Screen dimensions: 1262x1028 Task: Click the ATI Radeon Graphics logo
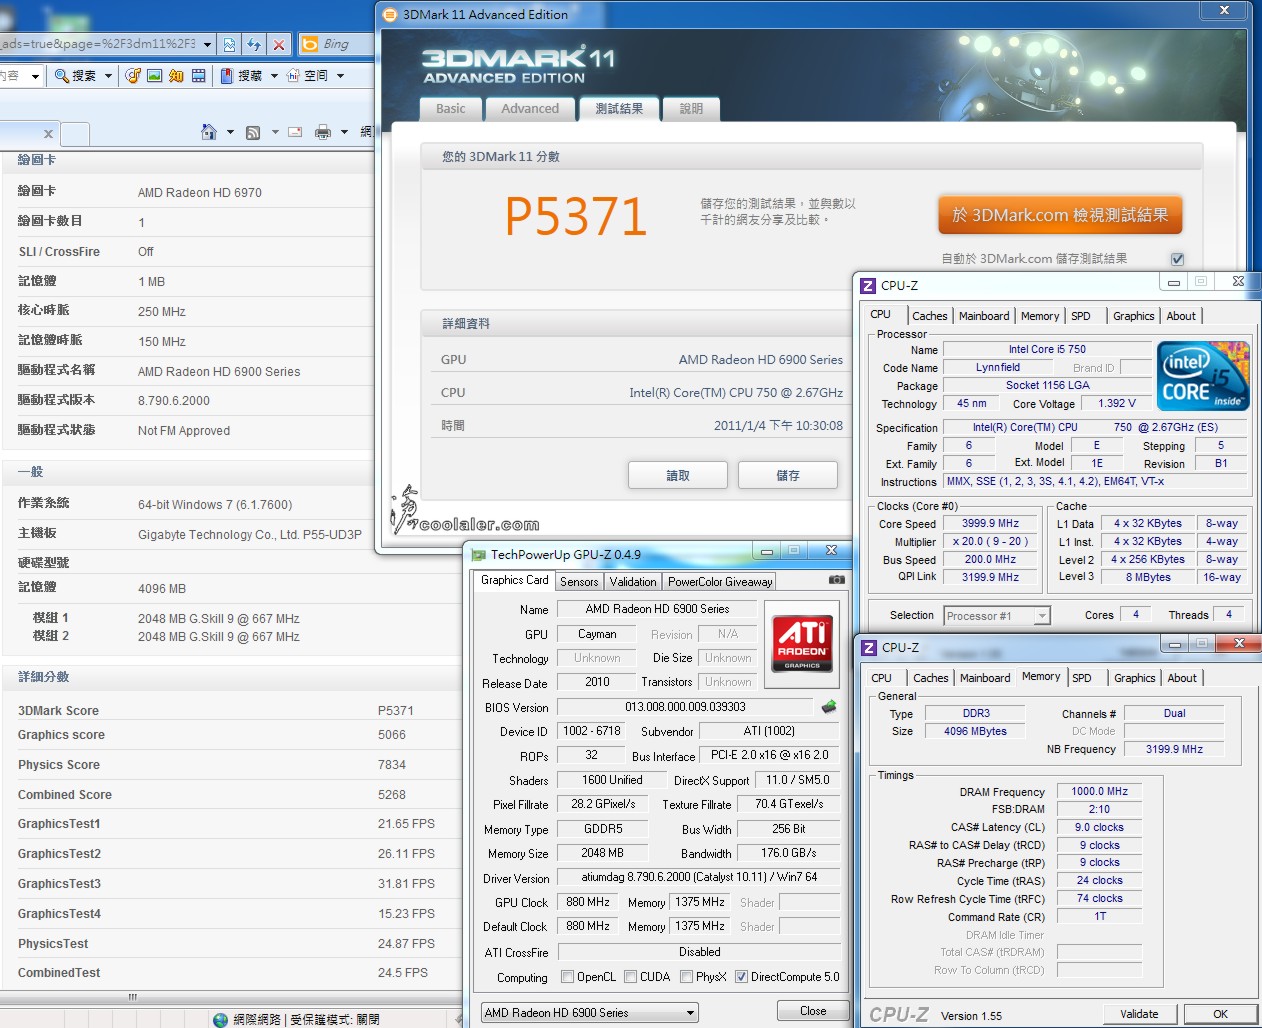[802, 643]
